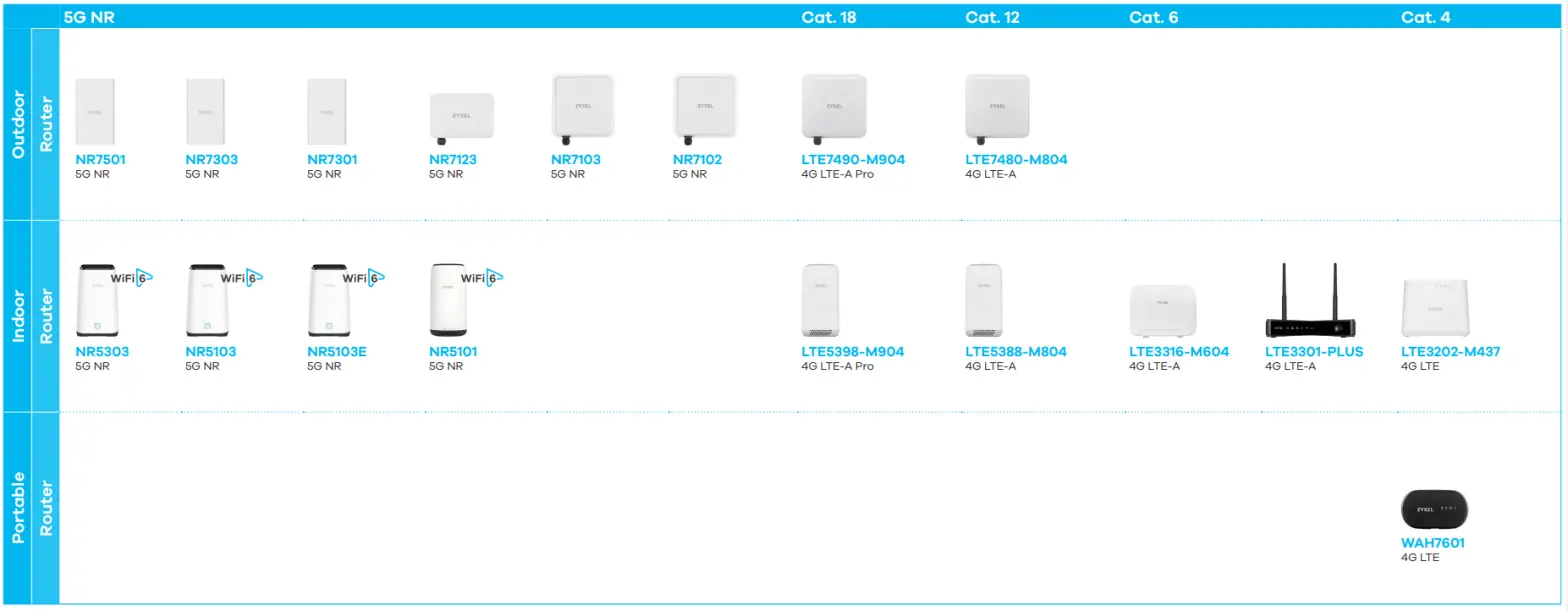Open the LTE7480-M804 model link
1568x611 pixels.
[1016, 159]
